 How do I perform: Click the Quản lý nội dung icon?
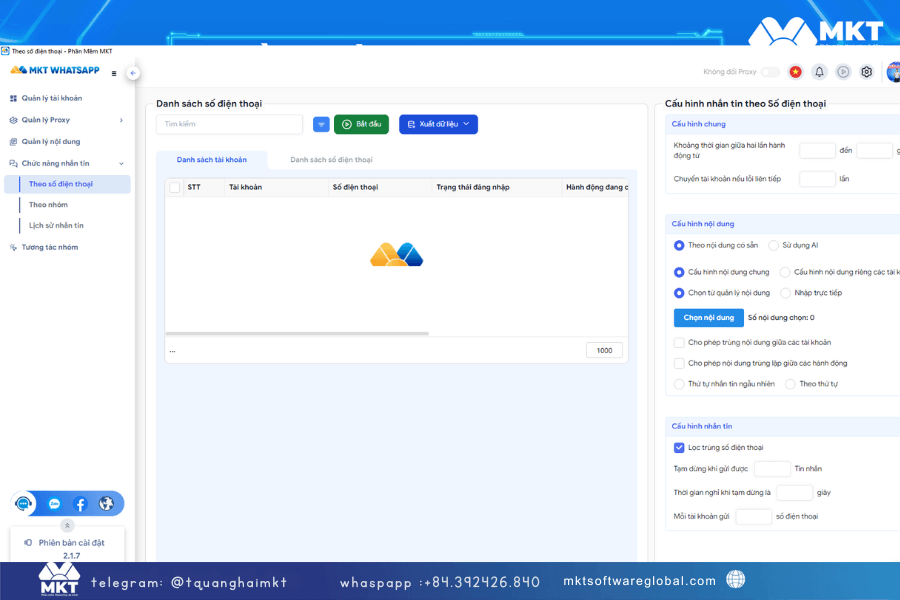point(13,142)
